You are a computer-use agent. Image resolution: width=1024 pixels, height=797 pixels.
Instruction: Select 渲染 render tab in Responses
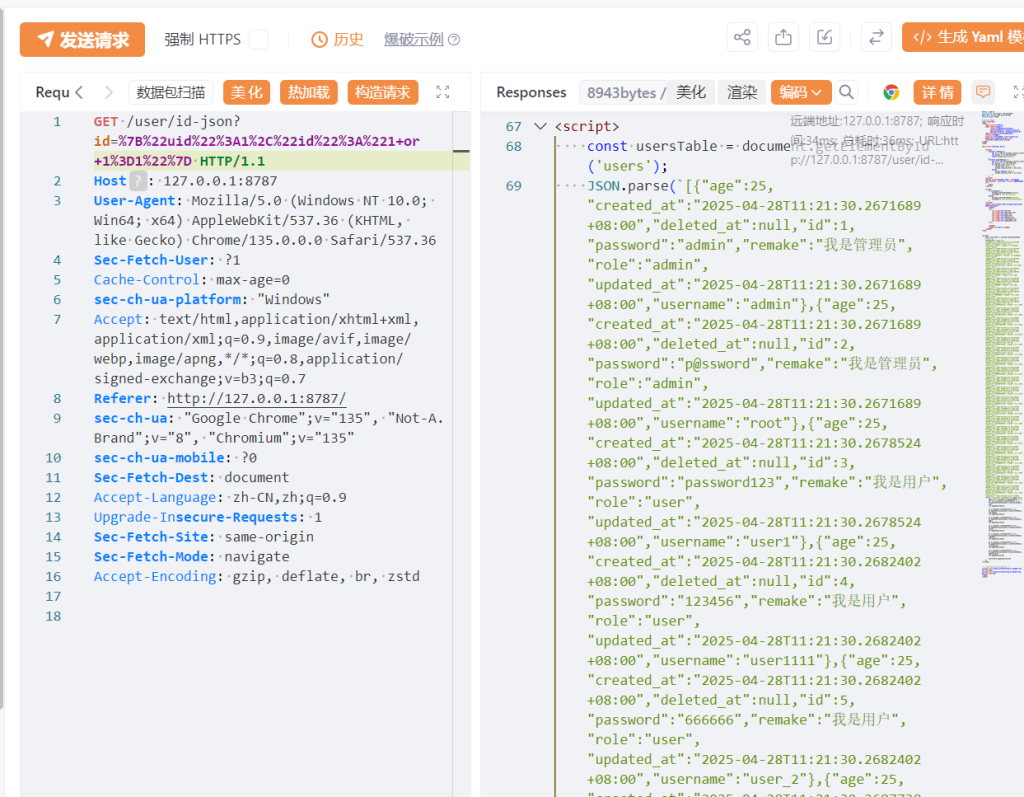tap(741, 92)
